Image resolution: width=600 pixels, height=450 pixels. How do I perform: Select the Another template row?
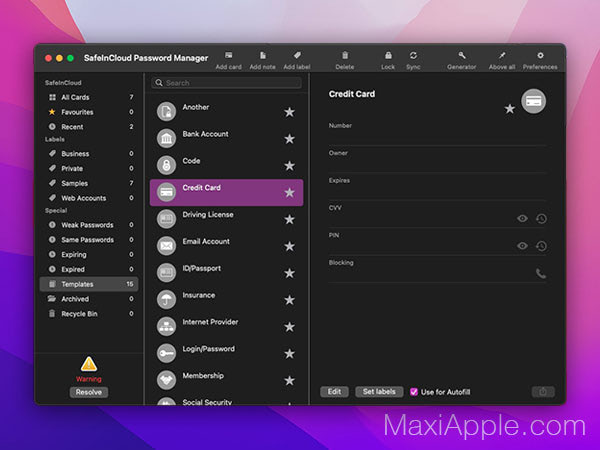[x=227, y=112]
